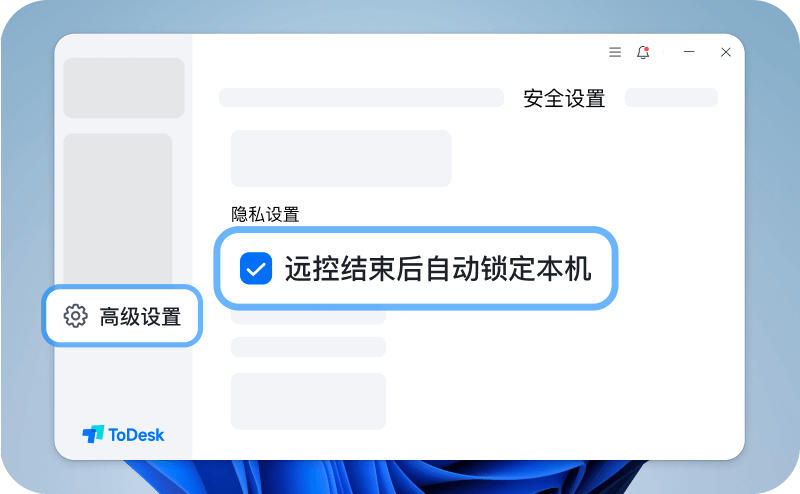Viewport: 800px width, 494px height.
Task: Click the top gray sidebar placeholder block
Action: point(124,88)
